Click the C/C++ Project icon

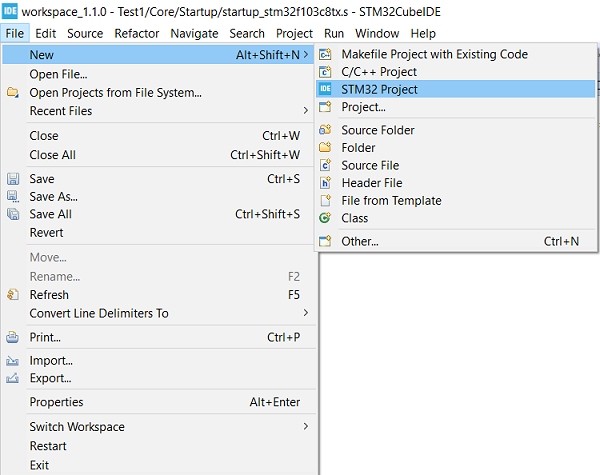(324, 72)
